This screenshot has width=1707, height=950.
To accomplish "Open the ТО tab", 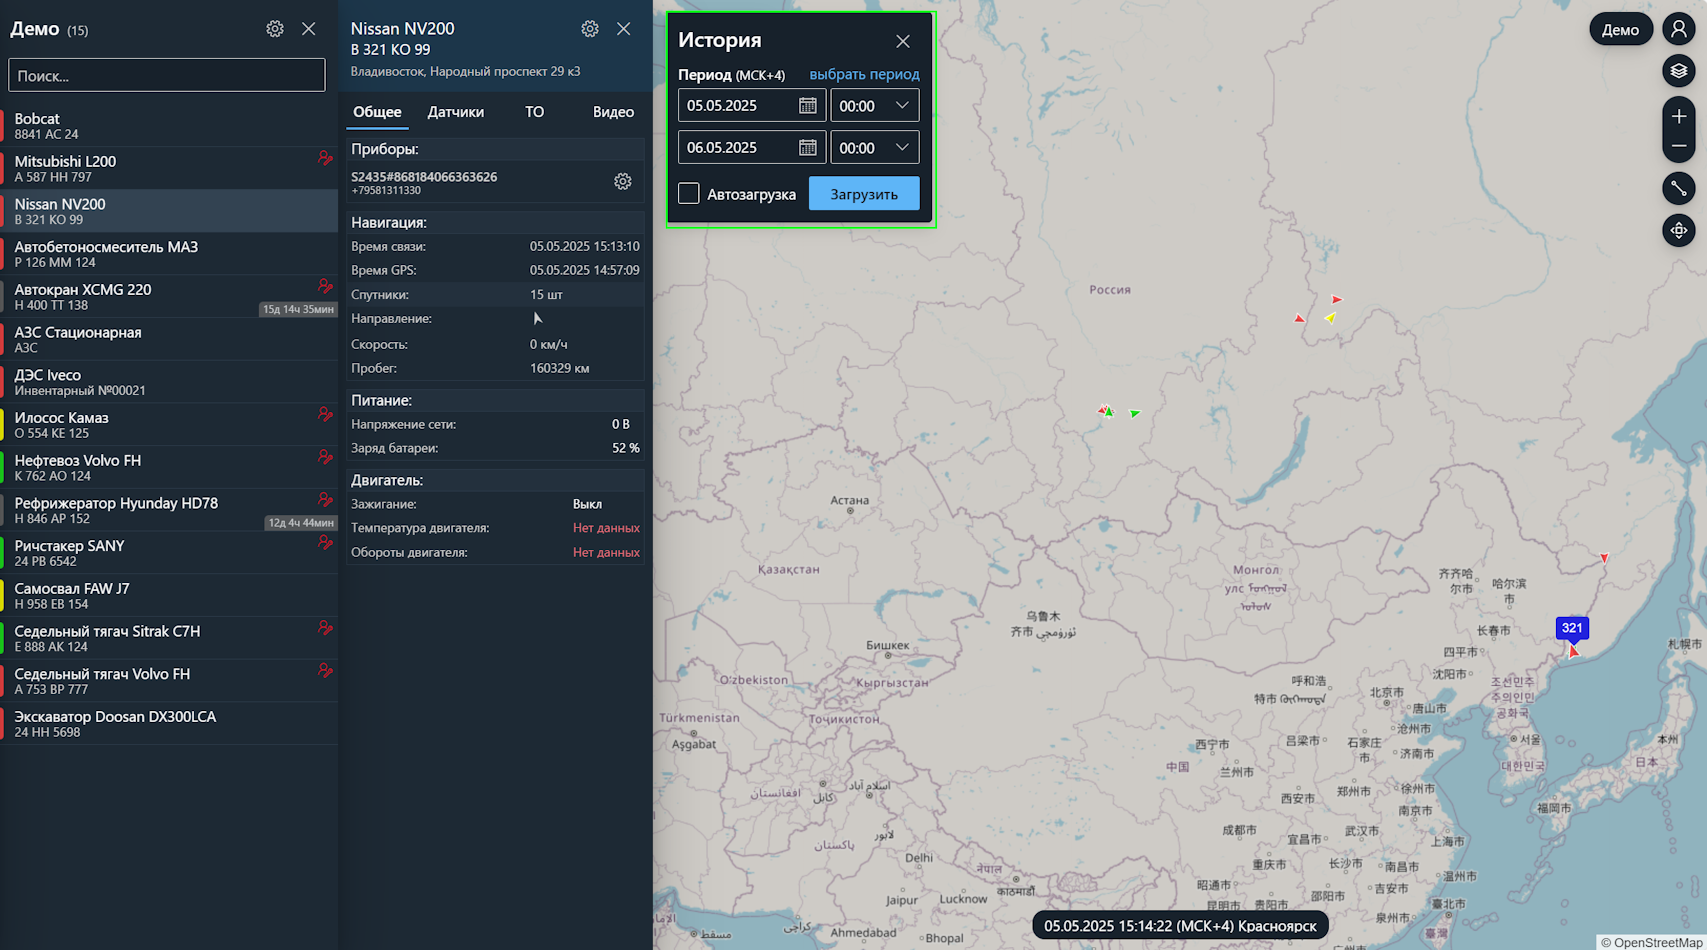I will point(535,112).
